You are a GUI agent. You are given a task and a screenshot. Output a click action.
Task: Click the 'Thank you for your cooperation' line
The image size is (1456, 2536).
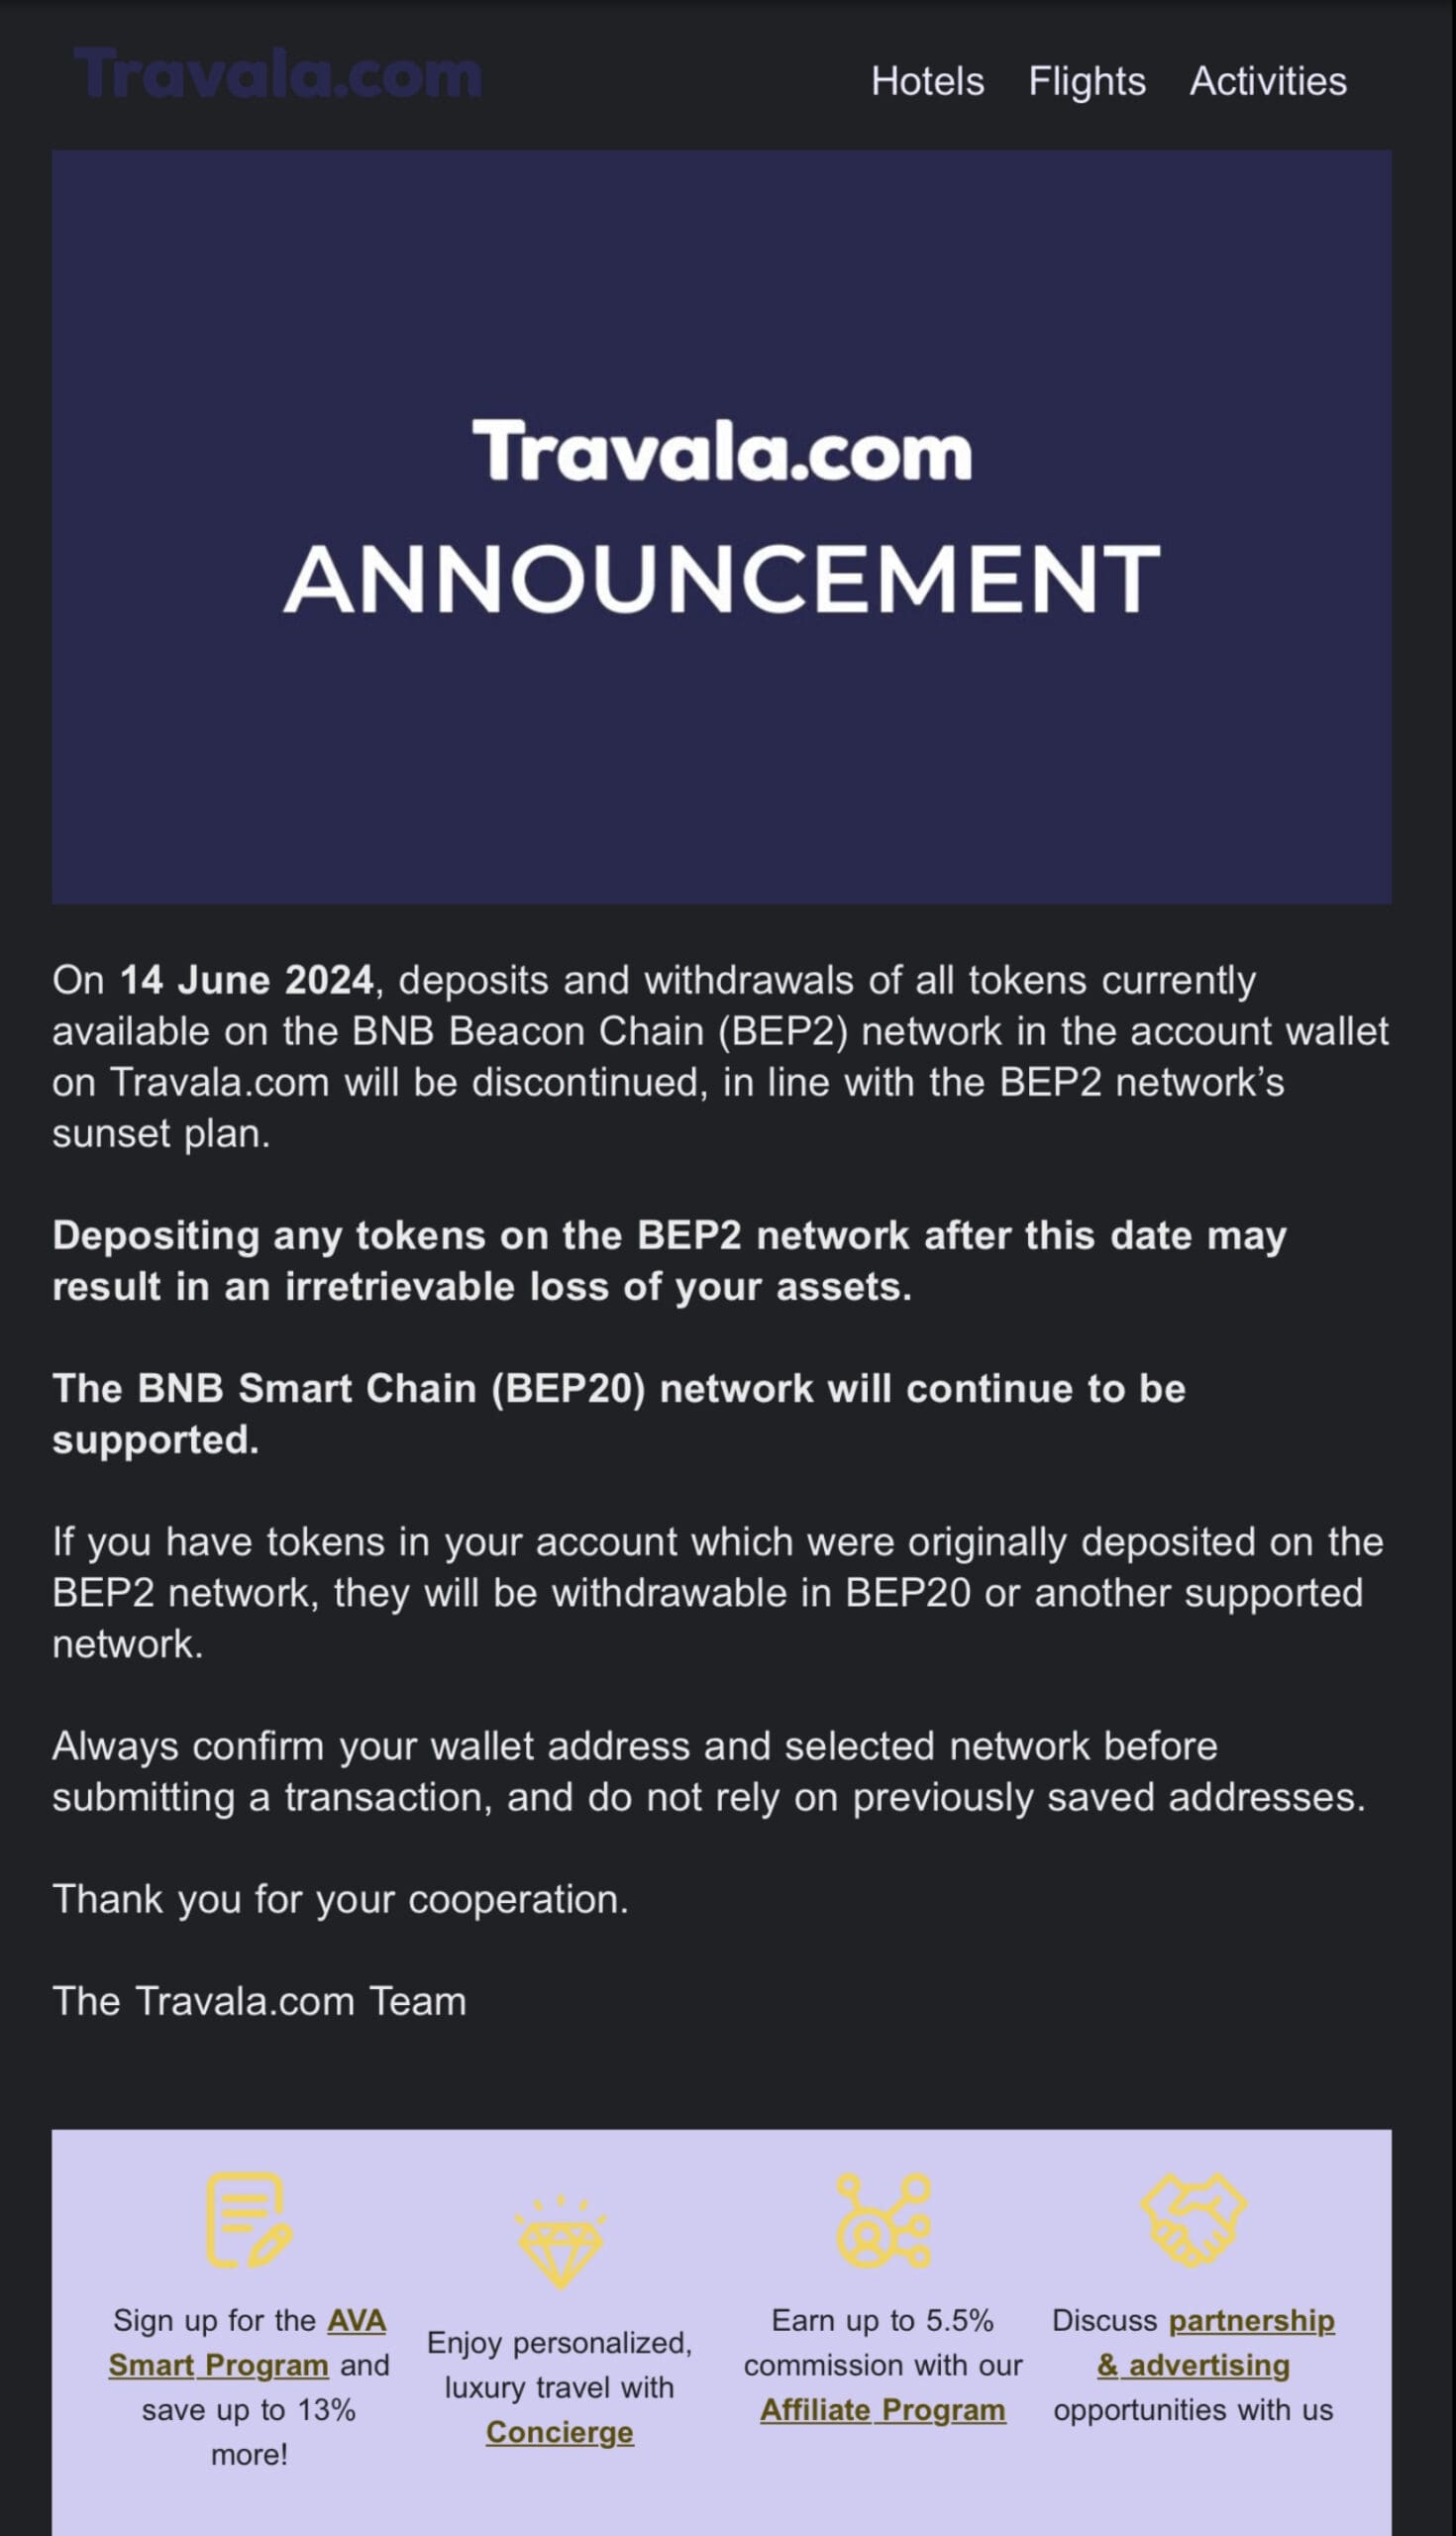[340, 1899]
